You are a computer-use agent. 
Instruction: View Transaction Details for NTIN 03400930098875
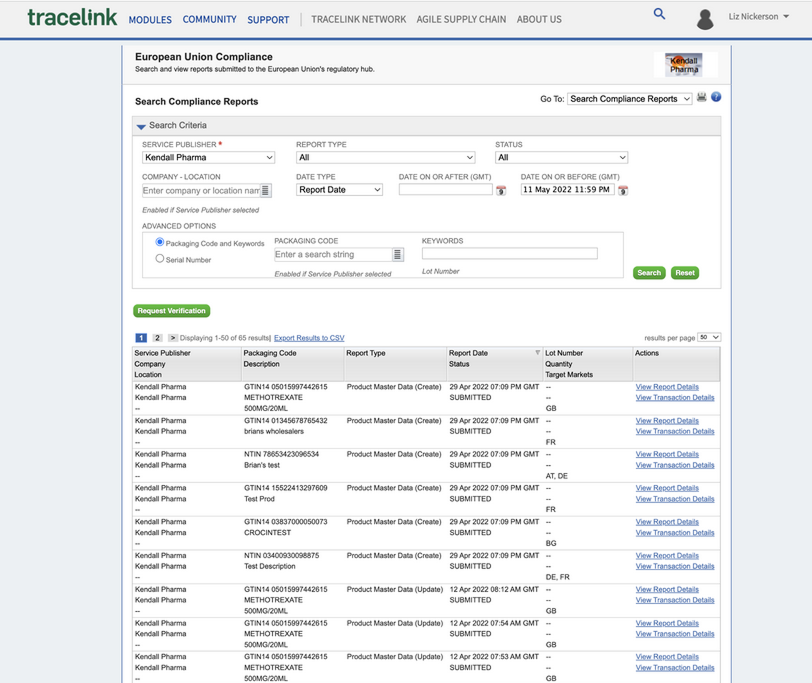[675, 566]
